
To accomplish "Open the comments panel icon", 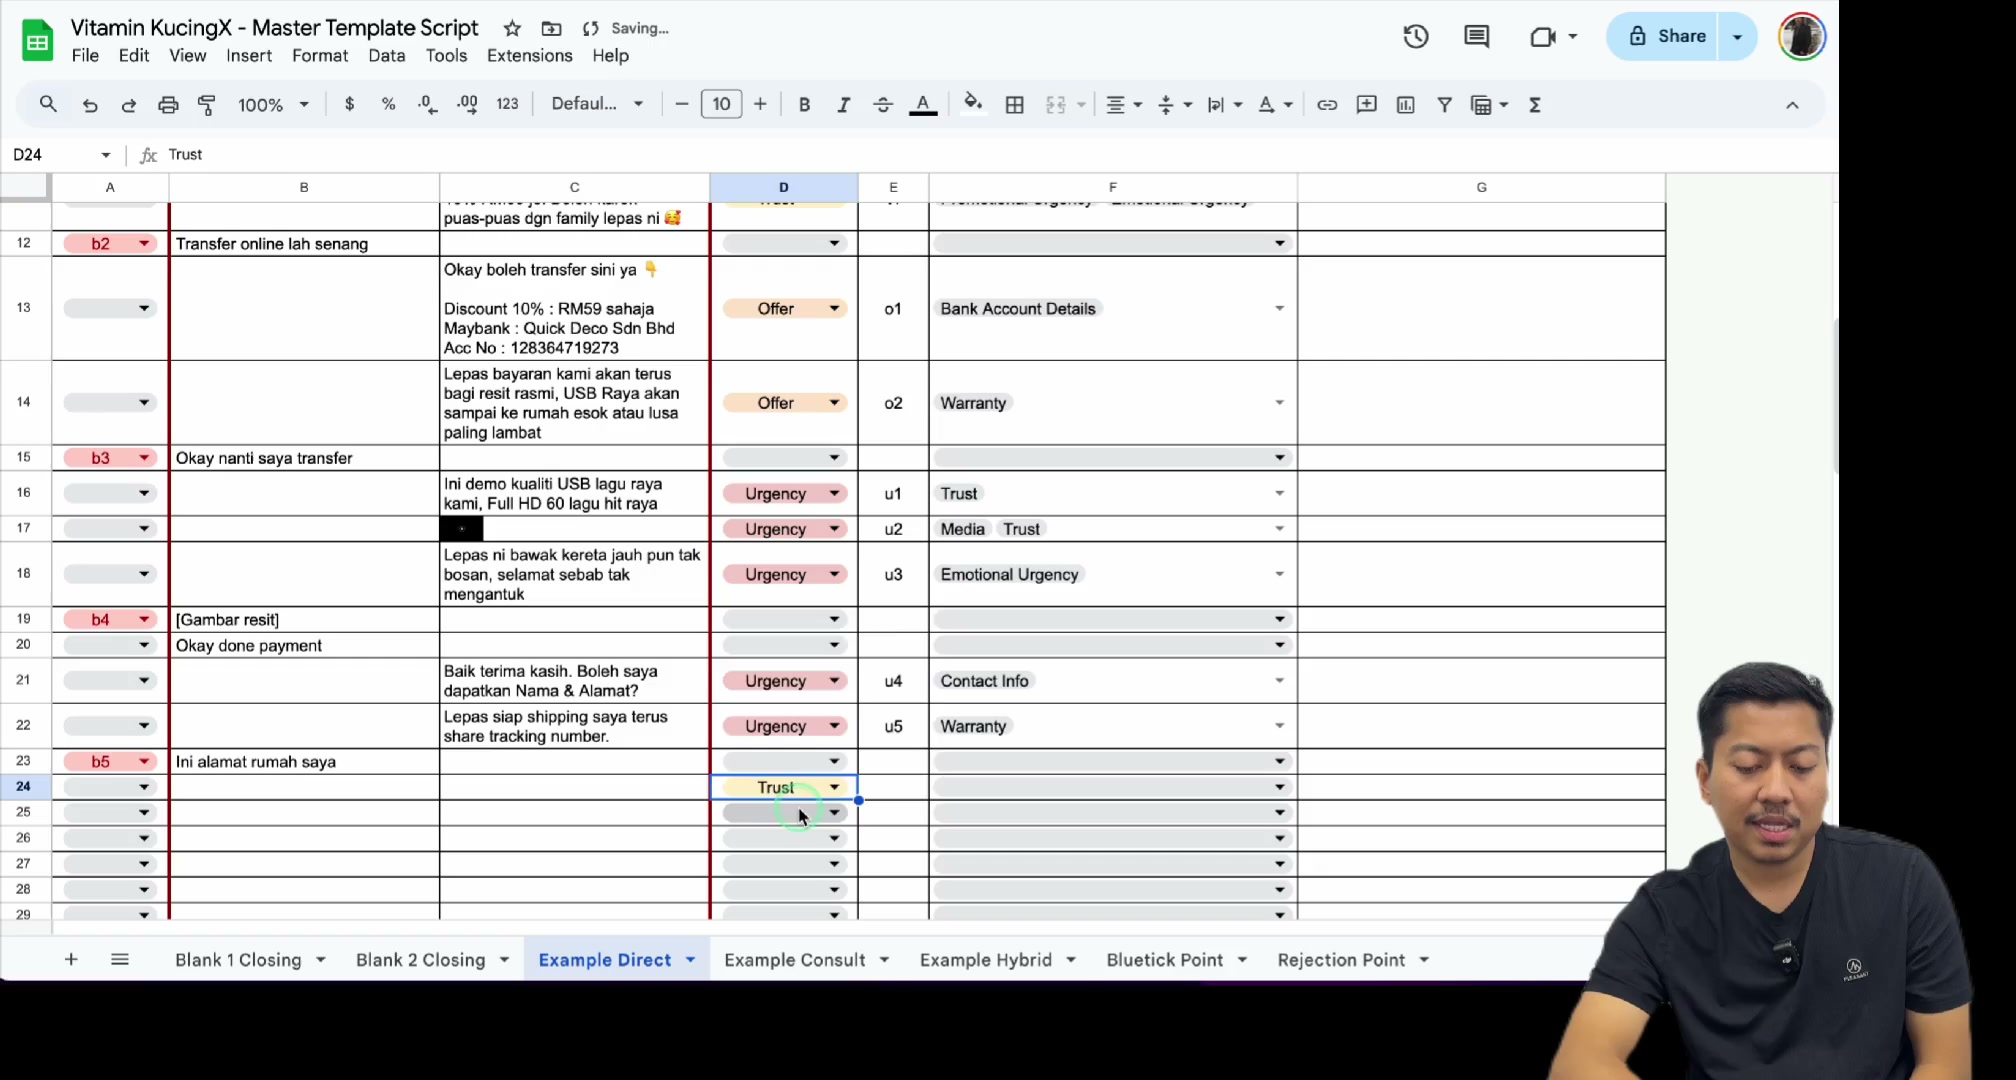I will [x=1476, y=37].
